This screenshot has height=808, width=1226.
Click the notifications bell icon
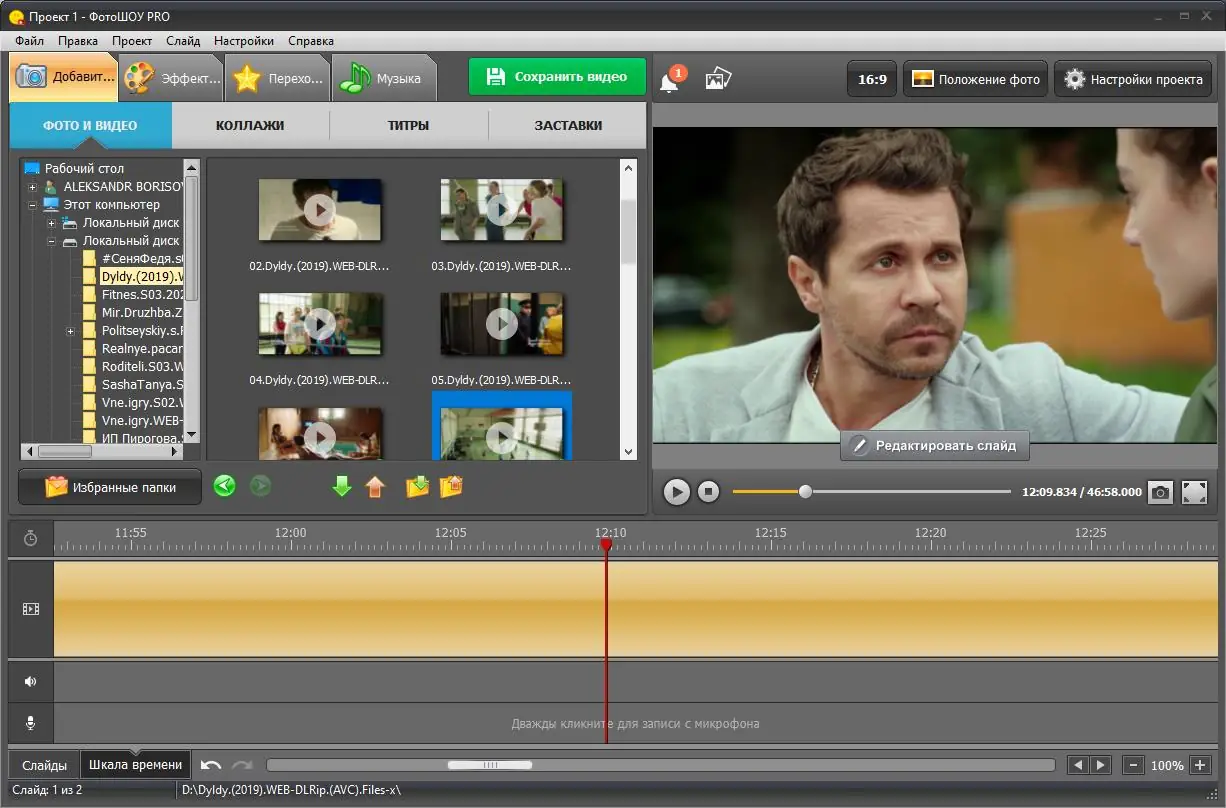(x=669, y=81)
